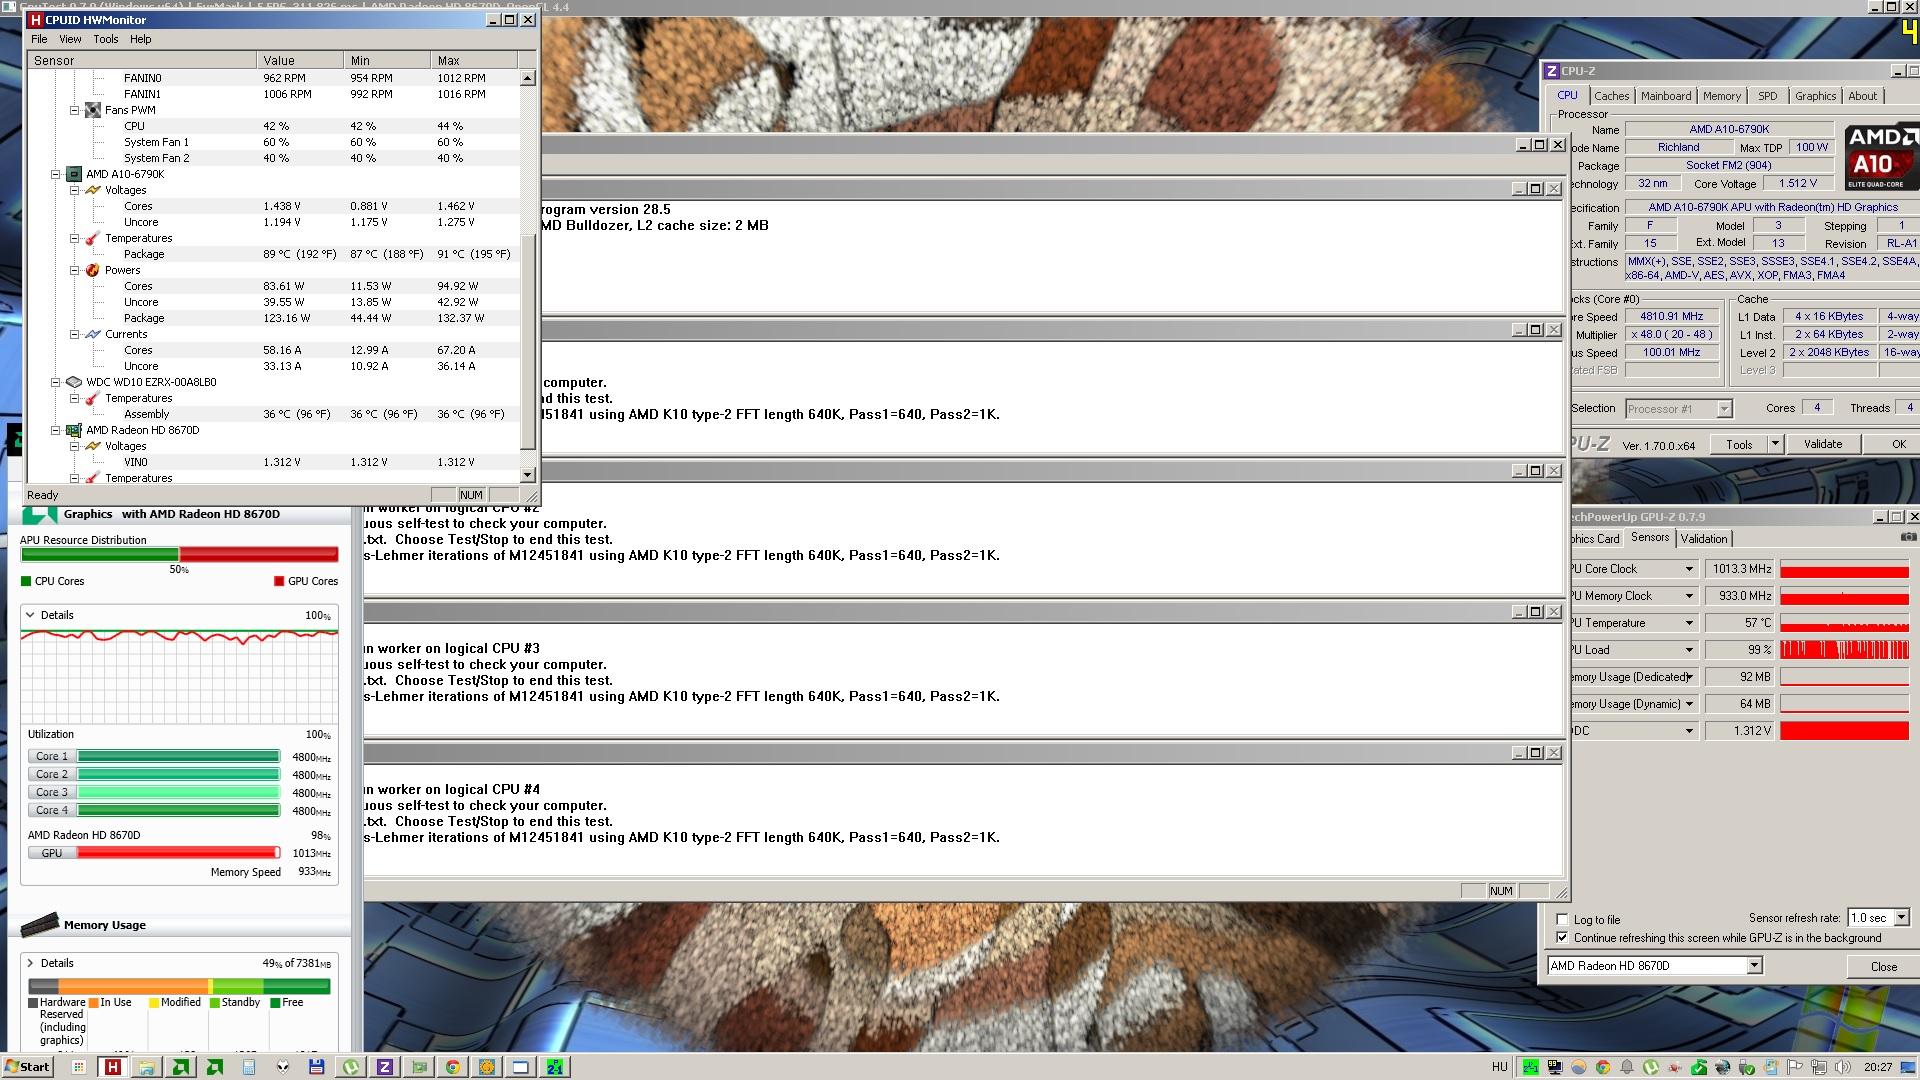
Task: Enable the Log to file checkbox
Action: coord(1562,920)
